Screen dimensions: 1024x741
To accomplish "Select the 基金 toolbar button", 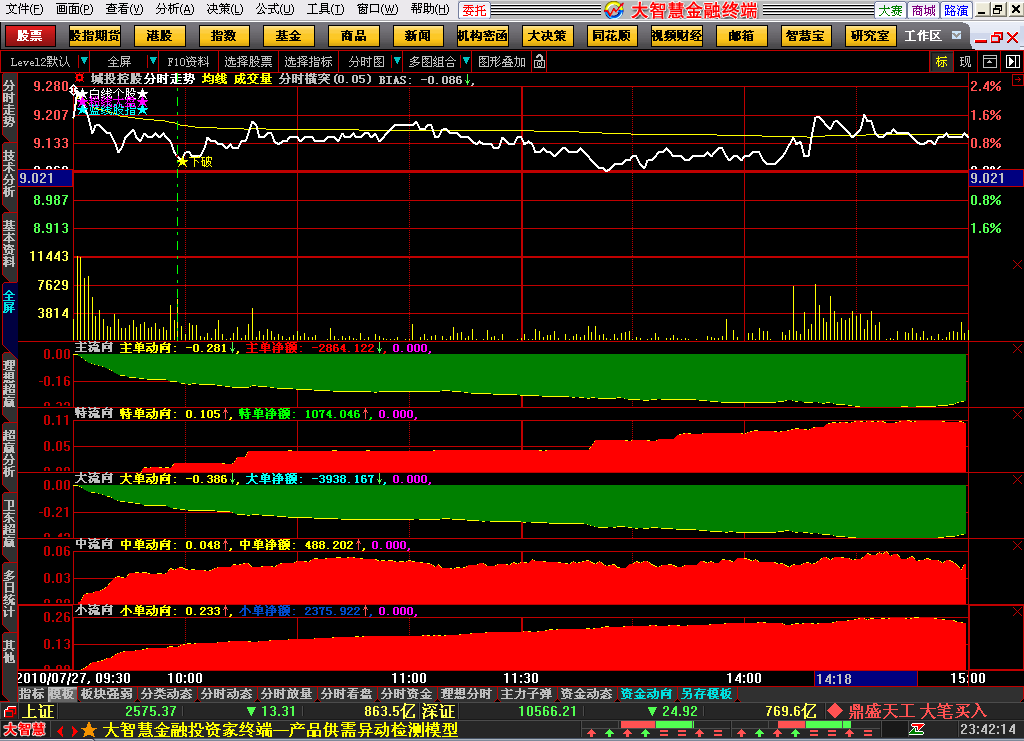I will [x=289, y=35].
